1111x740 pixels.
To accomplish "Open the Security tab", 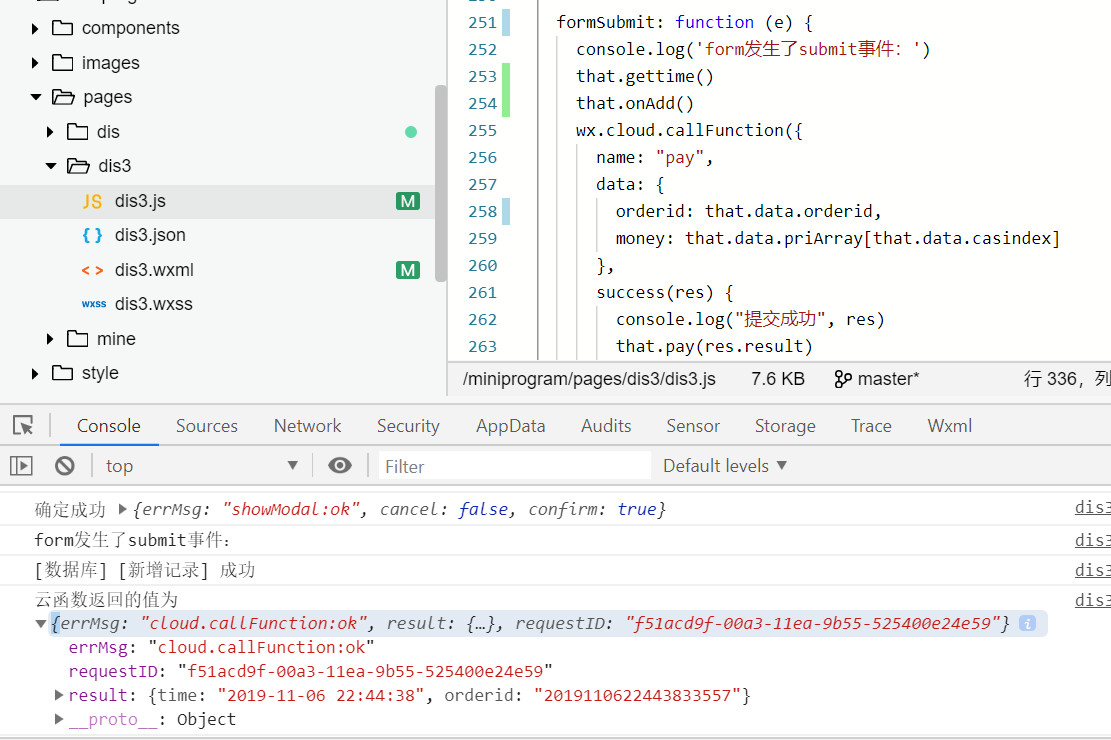I will (x=408, y=426).
